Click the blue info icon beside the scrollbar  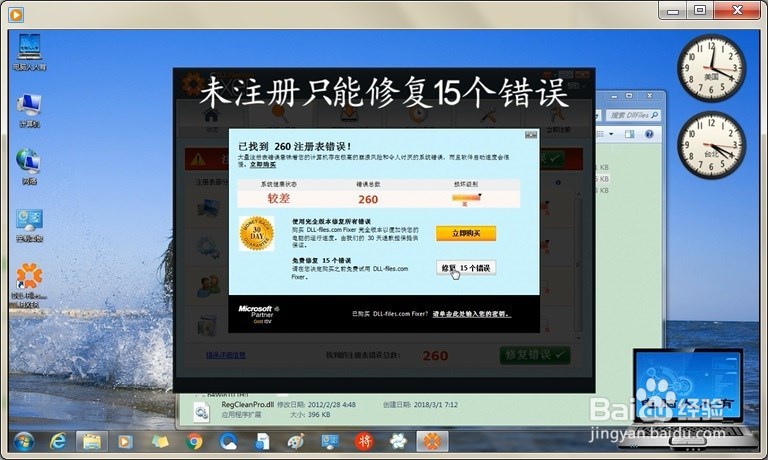[558, 182]
